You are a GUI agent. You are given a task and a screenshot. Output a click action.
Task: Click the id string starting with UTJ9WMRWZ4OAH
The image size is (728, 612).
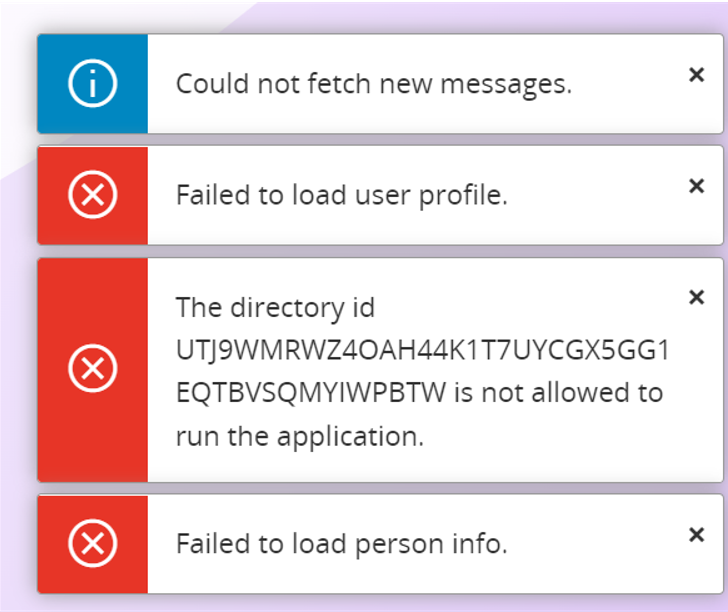click(422, 350)
